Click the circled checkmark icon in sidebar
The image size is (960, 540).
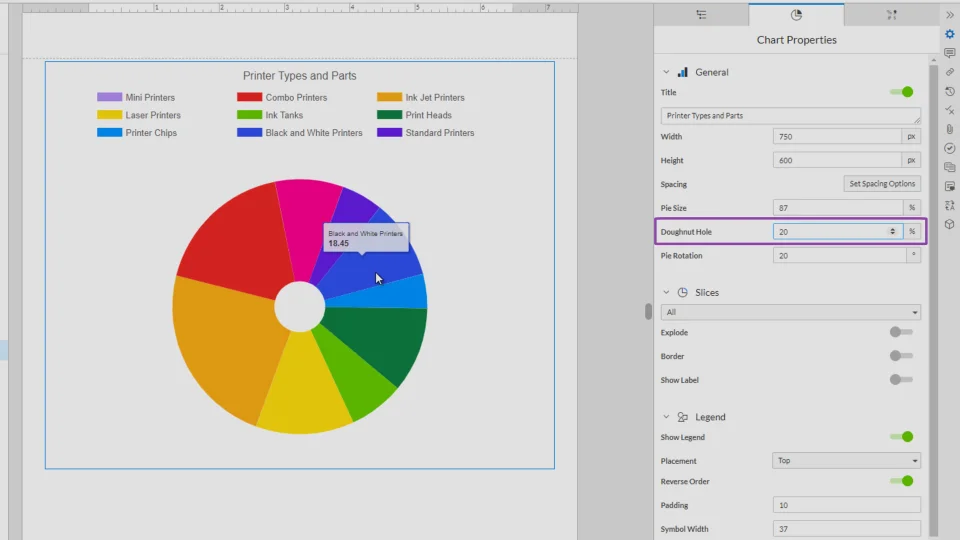(x=949, y=148)
